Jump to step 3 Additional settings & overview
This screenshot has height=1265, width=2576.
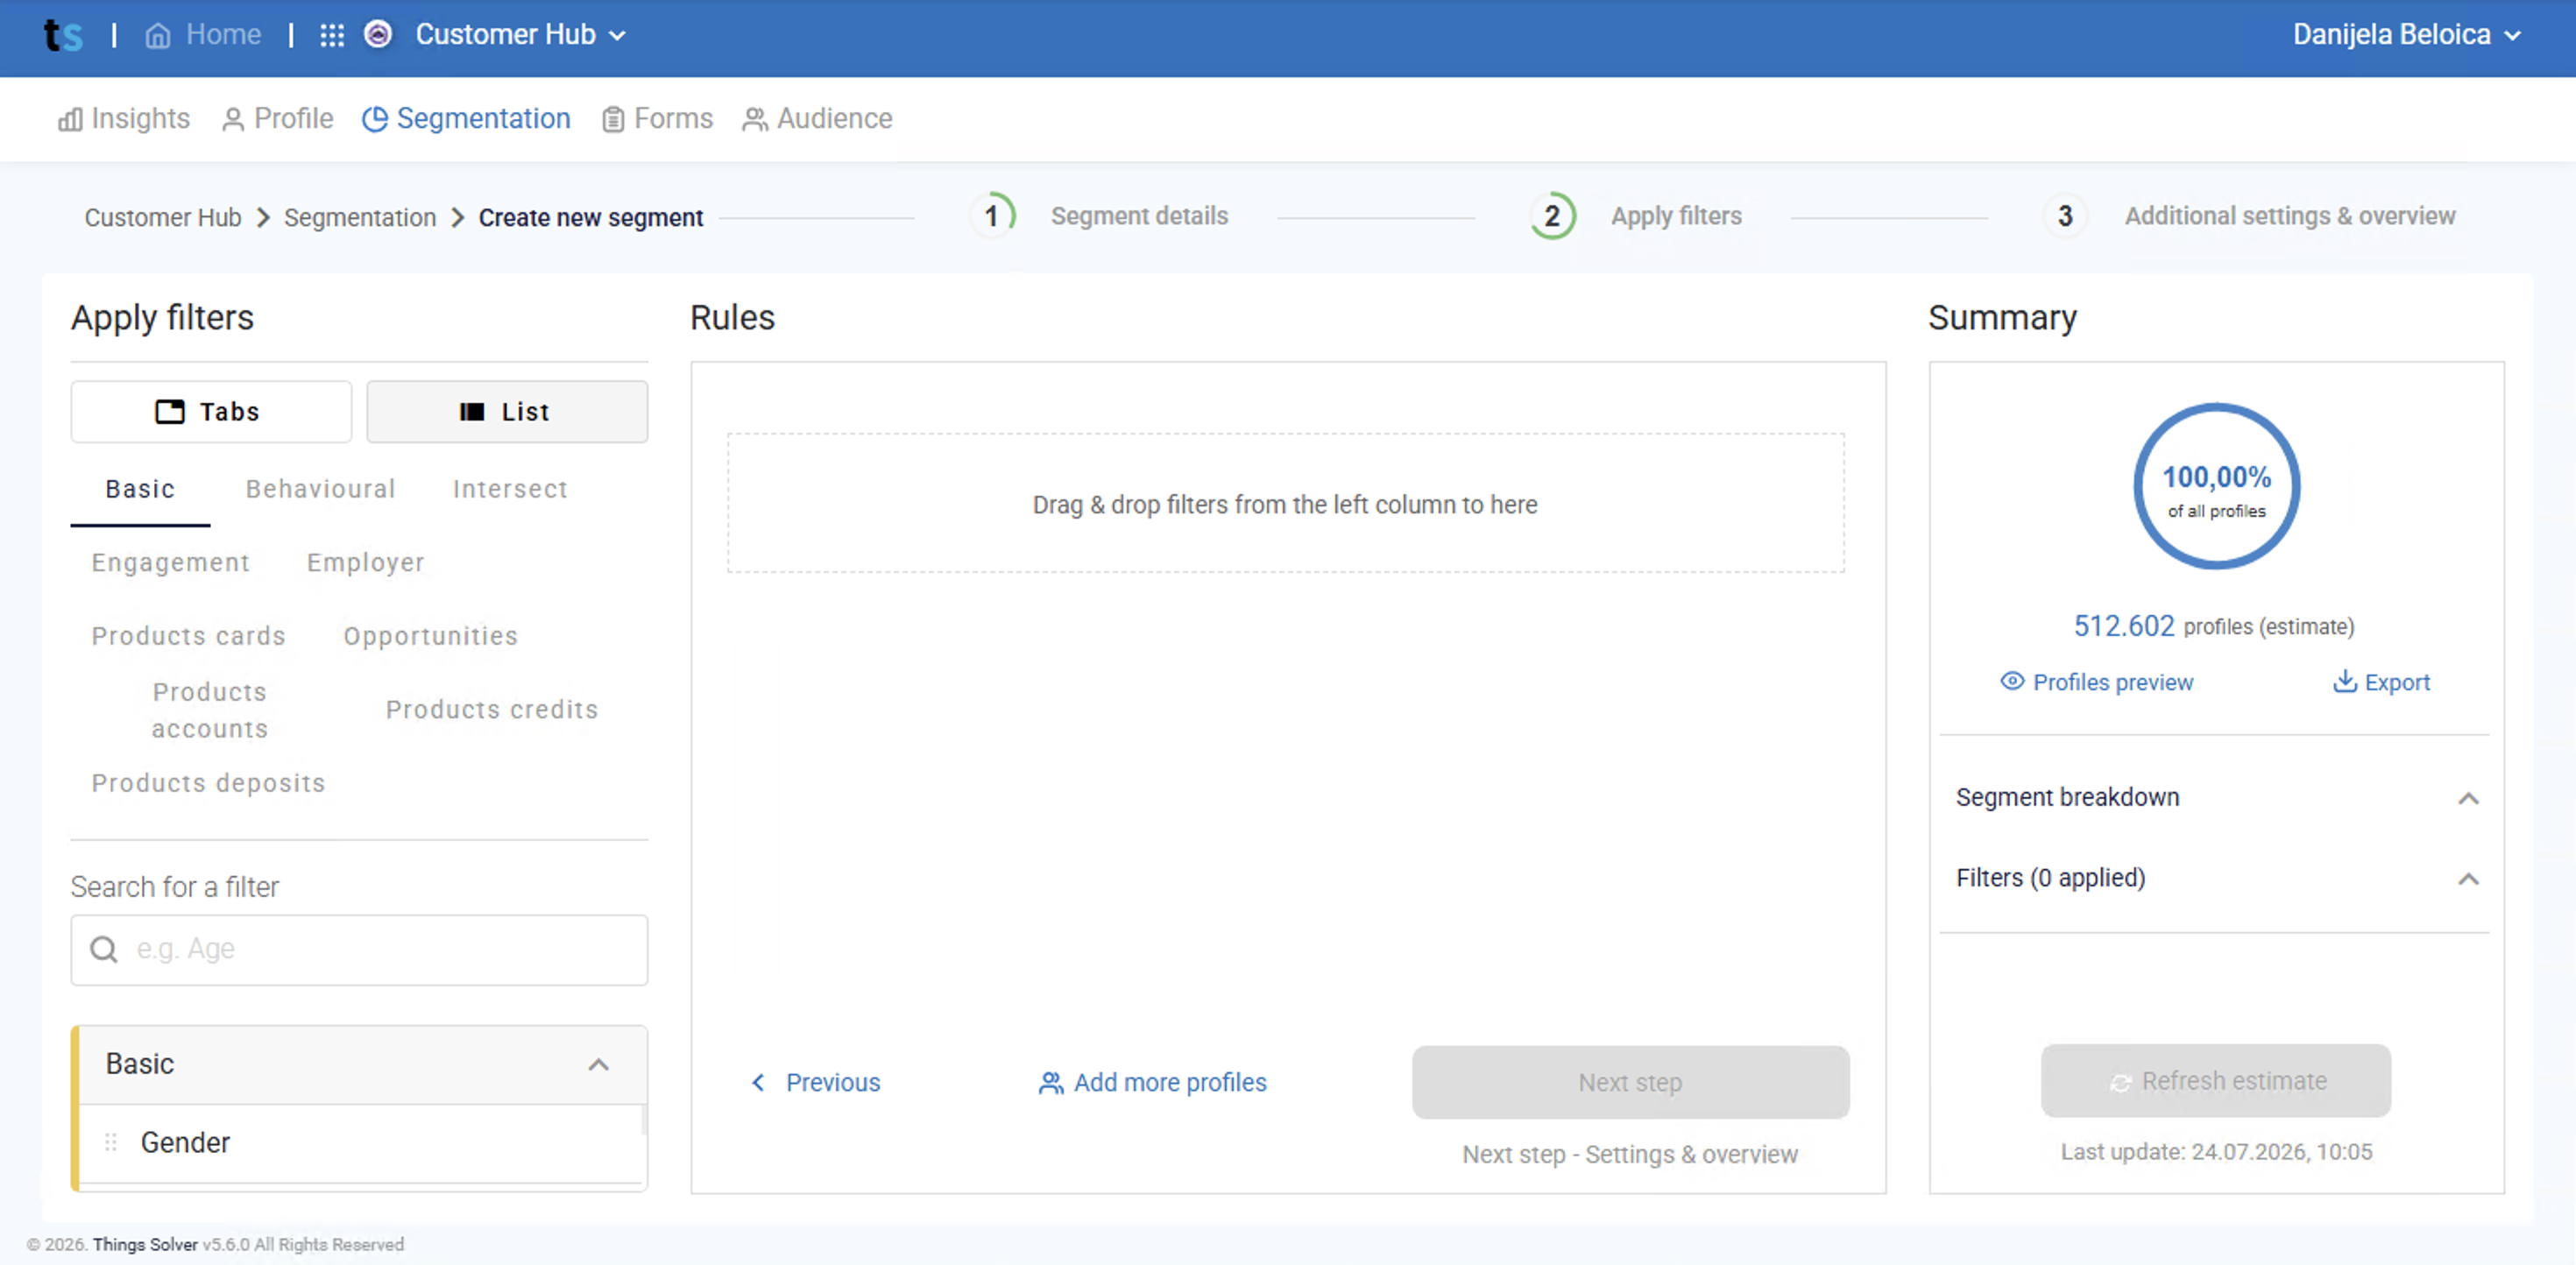(x=2249, y=216)
